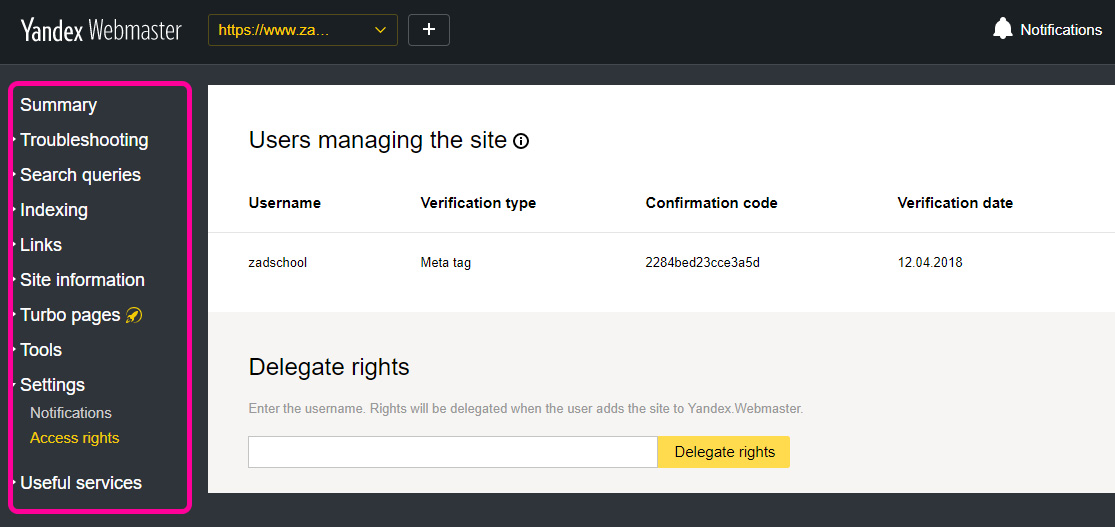This screenshot has width=1115, height=527.
Task: Open the Links section
Action: click(x=41, y=245)
